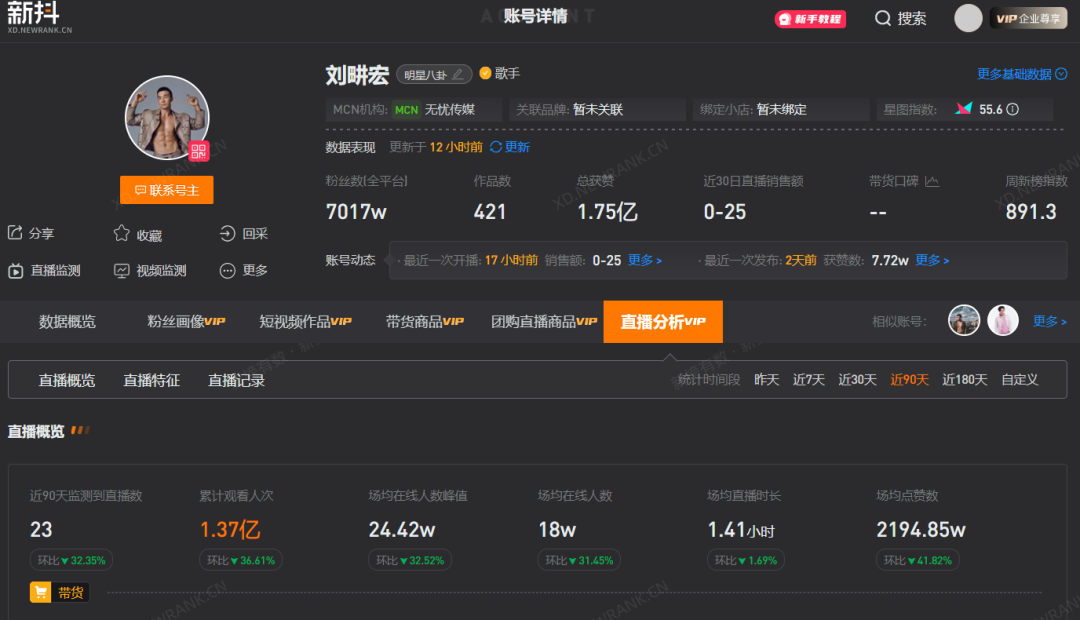Screen dimensions: 1080x620
Task: Switch to 粉丝画像 tab
Action: pos(186,322)
